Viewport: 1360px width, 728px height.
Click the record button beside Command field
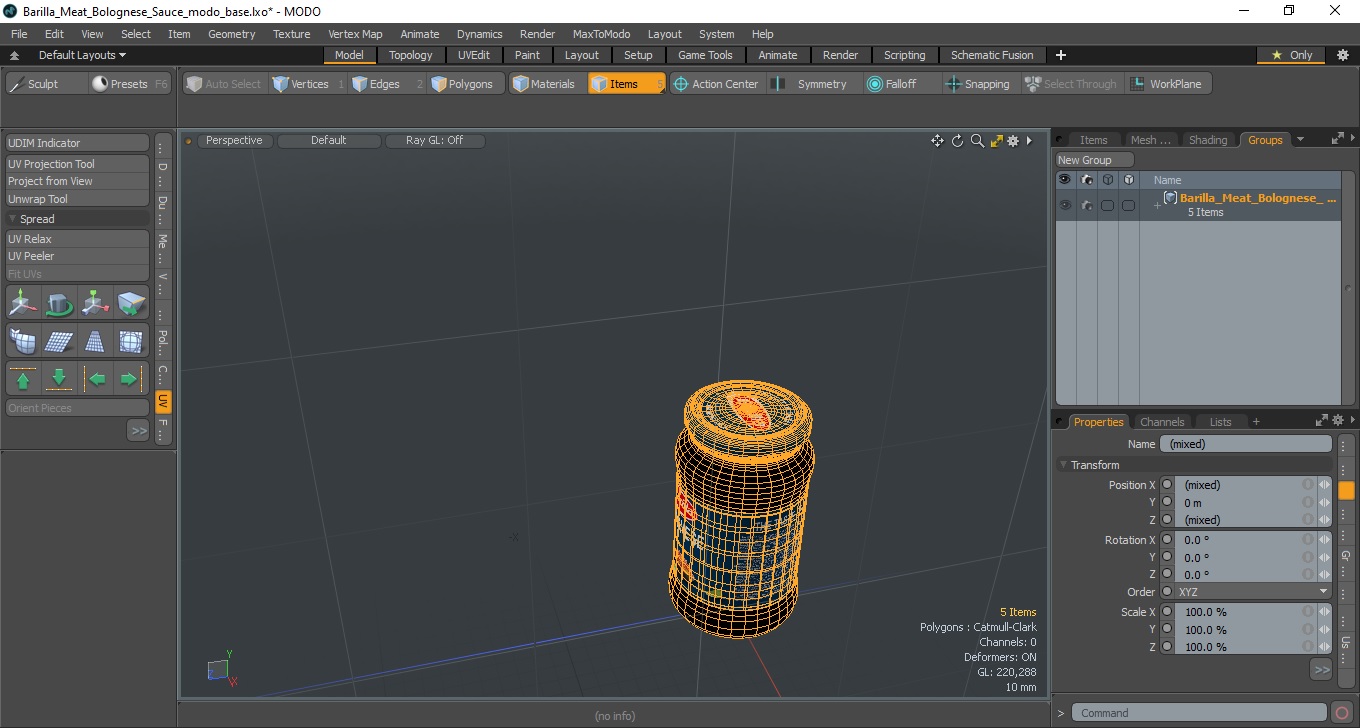coord(1342,713)
